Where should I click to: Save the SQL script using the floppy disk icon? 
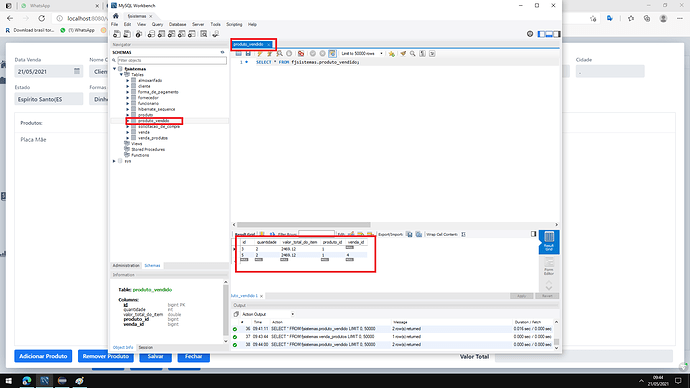pyautogui.click(x=248, y=54)
